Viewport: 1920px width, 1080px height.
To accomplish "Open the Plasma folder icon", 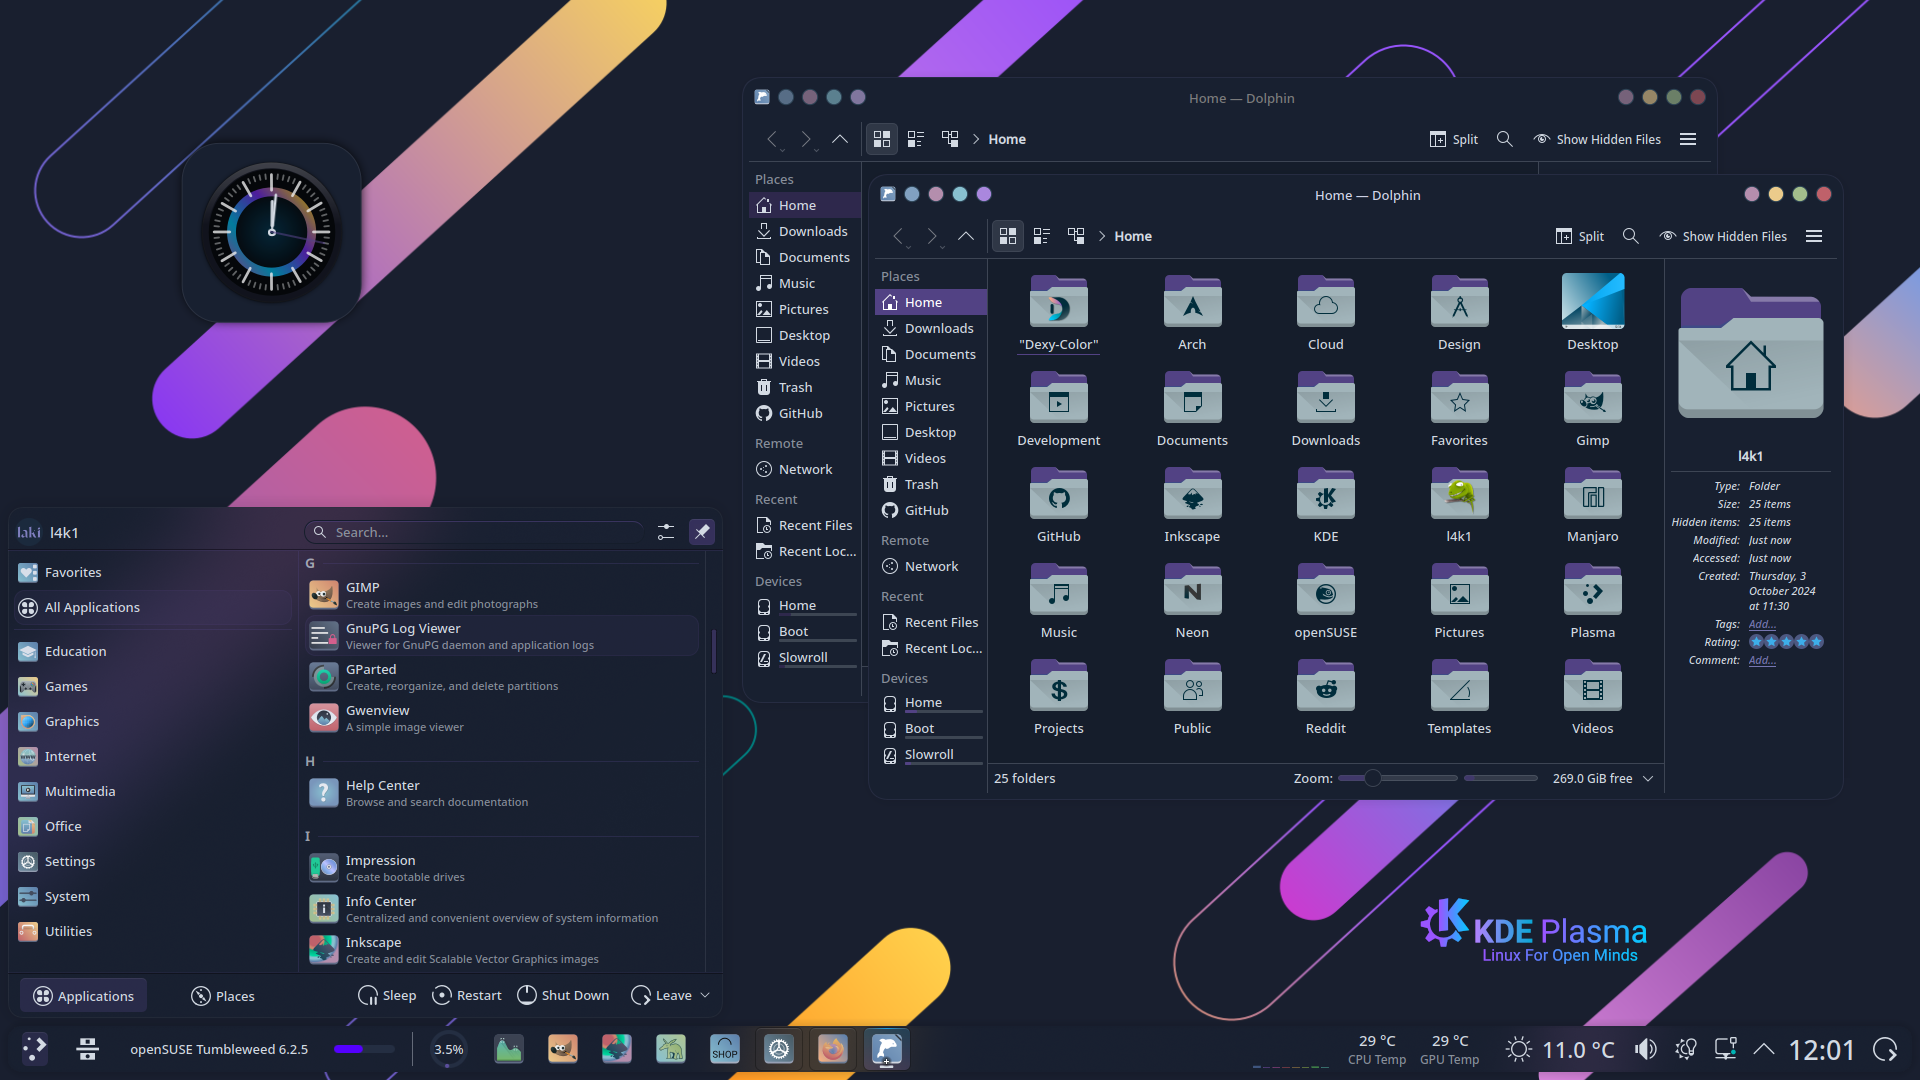I will 1592,589.
